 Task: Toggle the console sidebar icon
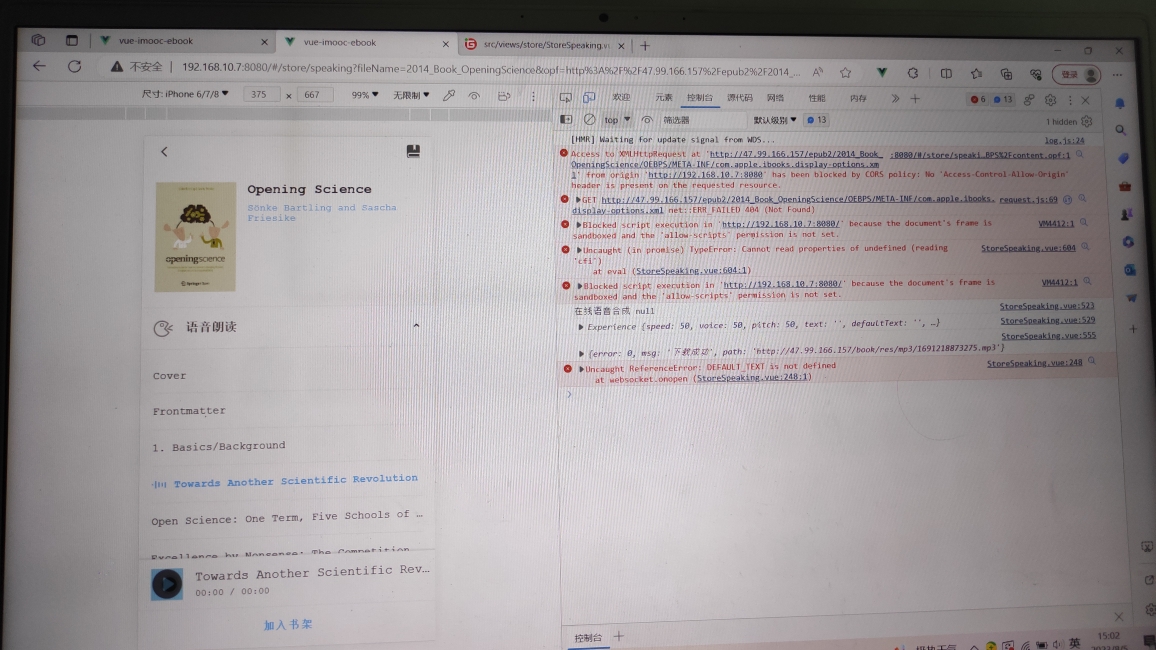[x=566, y=119]
